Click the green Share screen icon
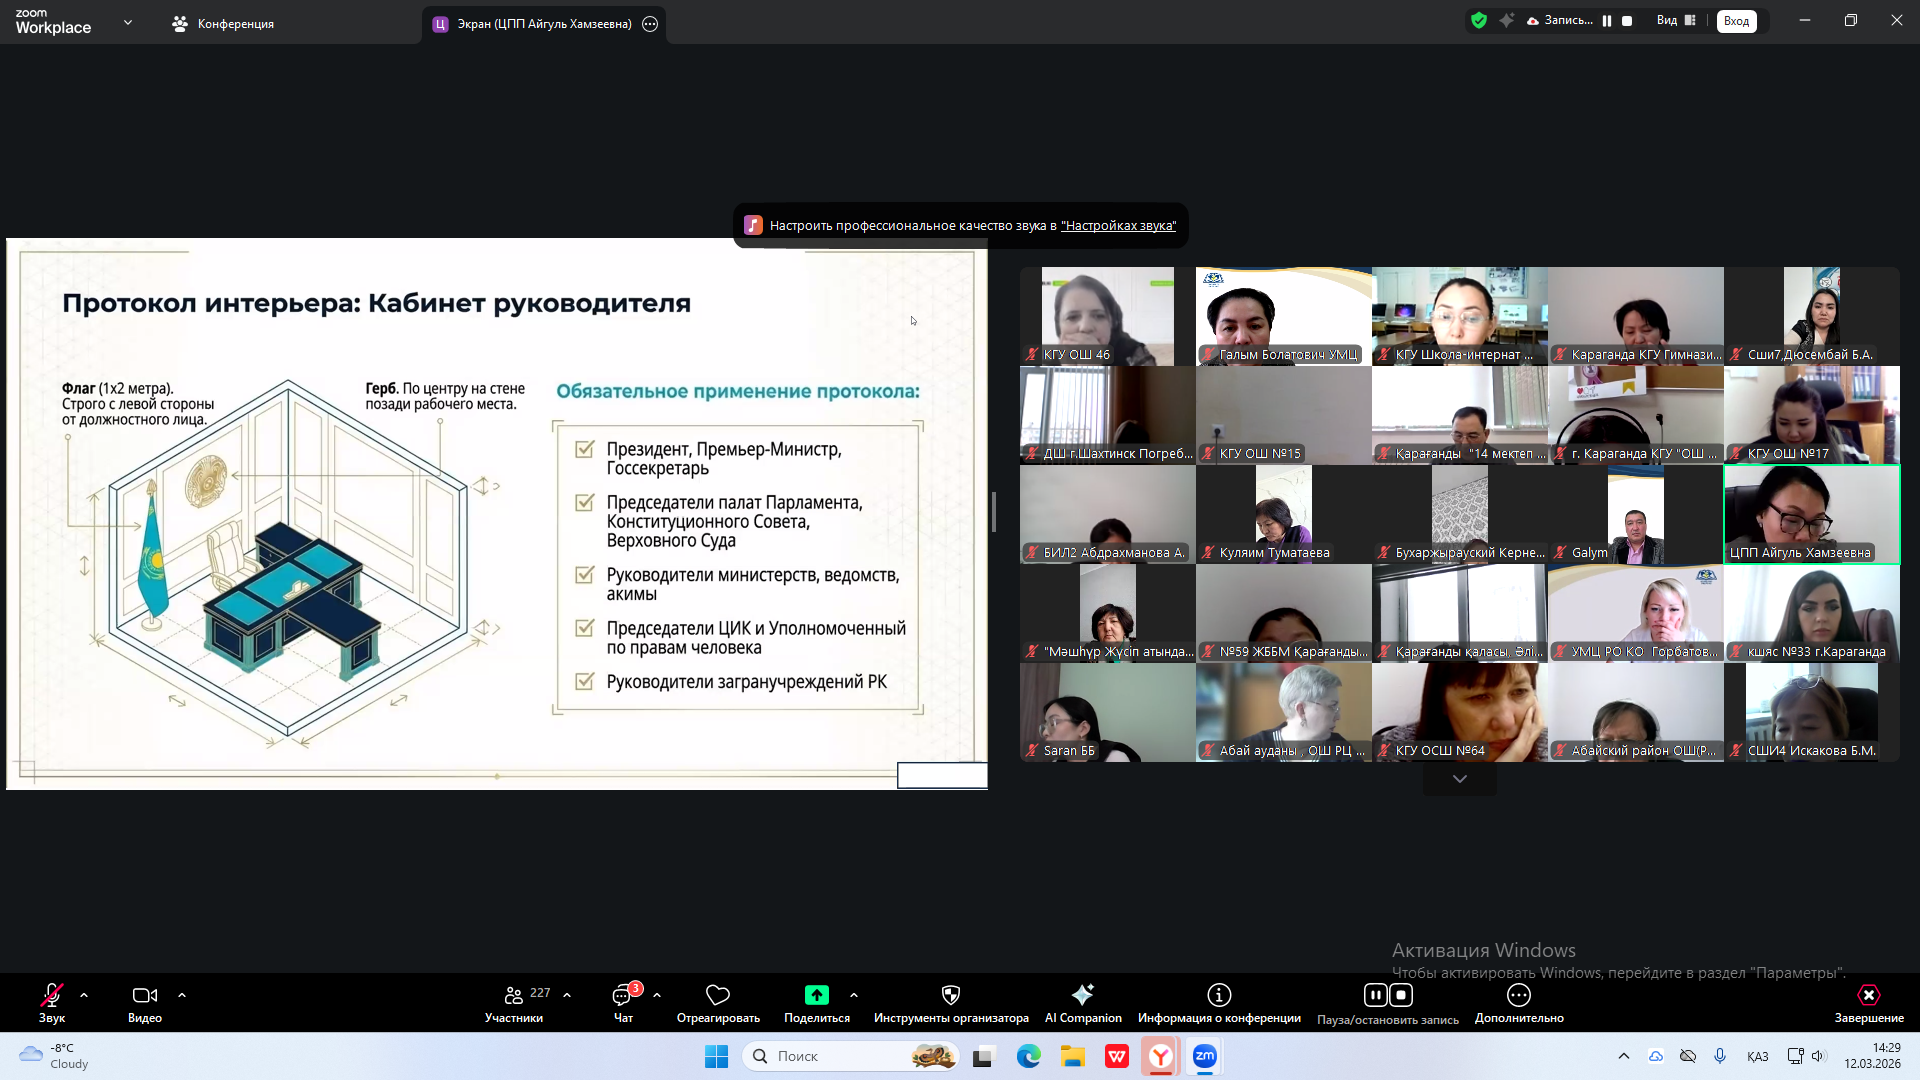The height and width of the screenshot is (1080, 1920). 816,995
